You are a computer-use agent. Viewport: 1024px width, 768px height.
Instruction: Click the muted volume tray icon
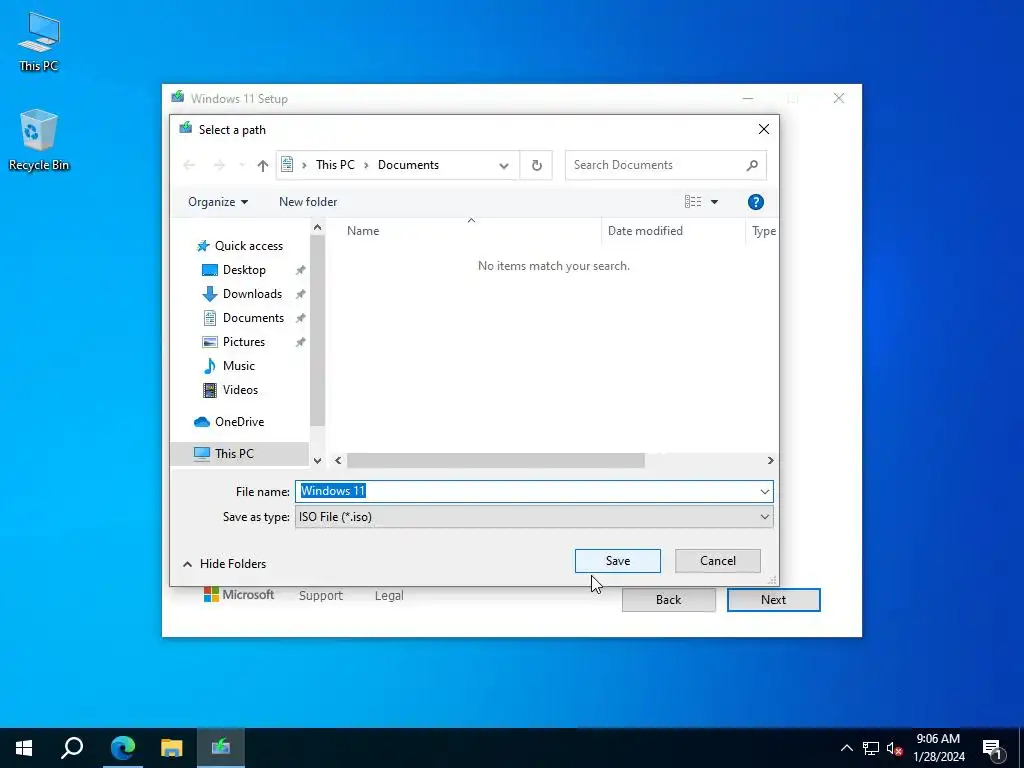(x=894, y=748)
